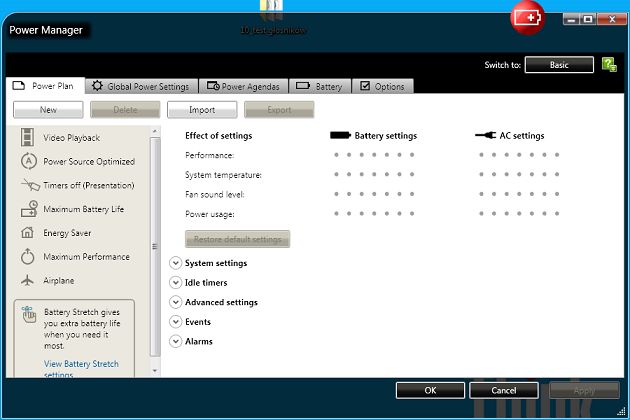Click the Power Source Optimized icon
The width and height of the screenshot is (630, 420).
tap(29, 161)
